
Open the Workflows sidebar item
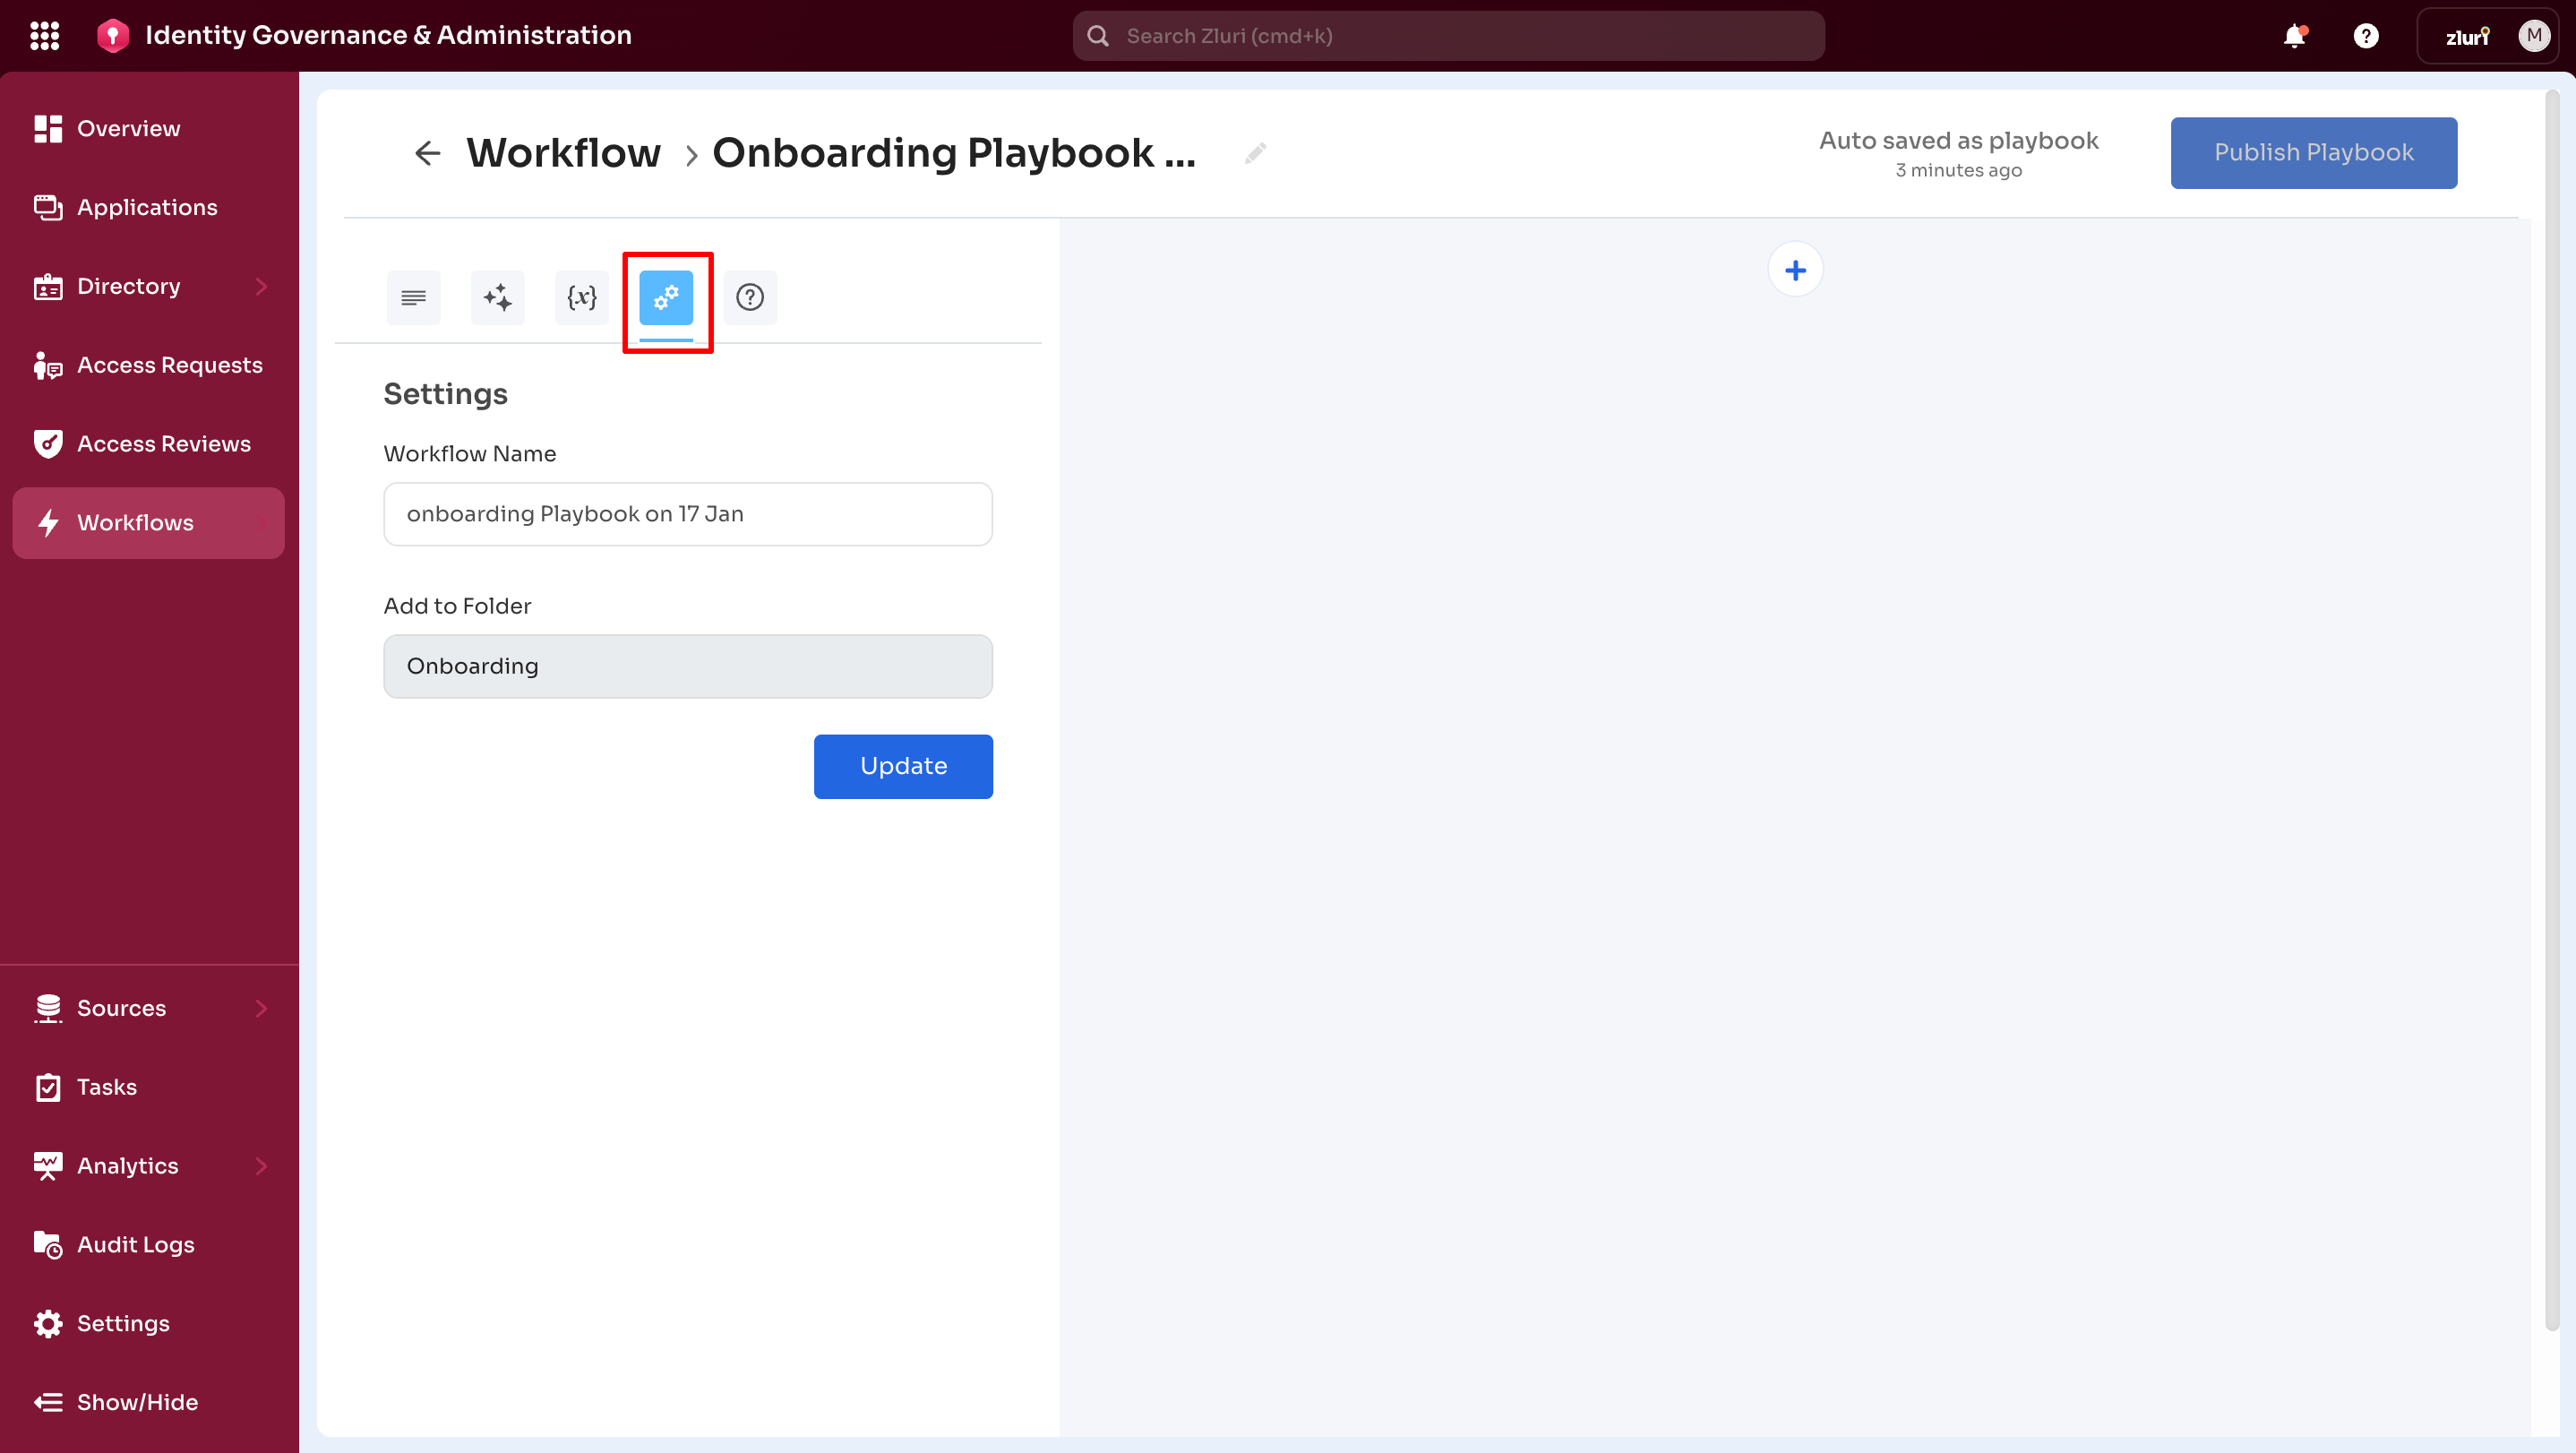click(136, 522)
